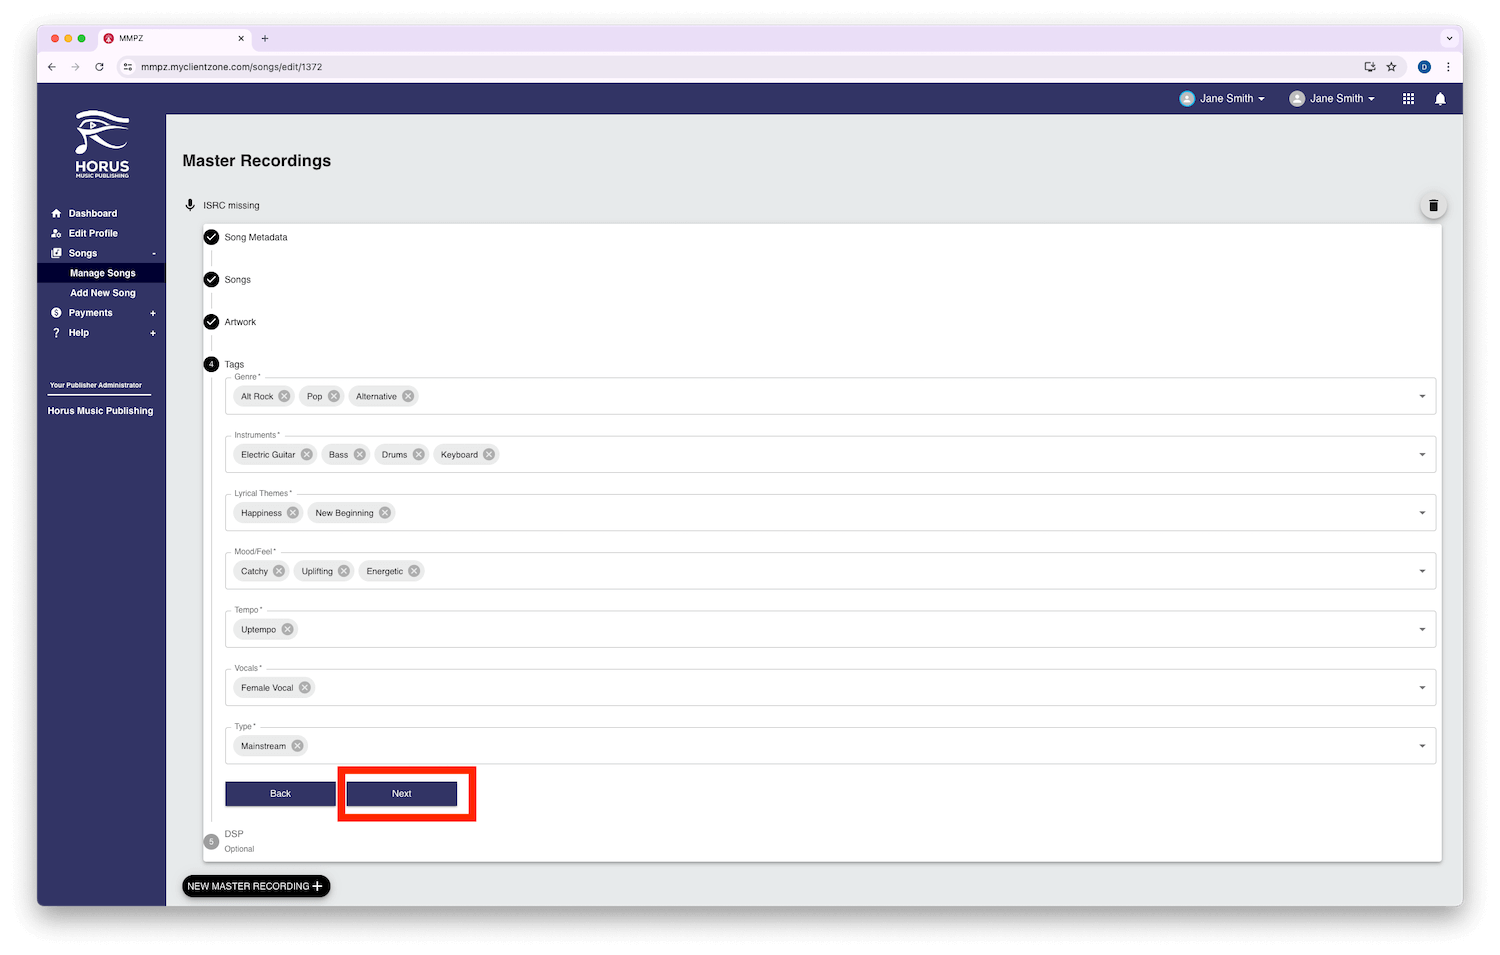Click the delete (trash) icon for this recording

tap(1433, 205)
